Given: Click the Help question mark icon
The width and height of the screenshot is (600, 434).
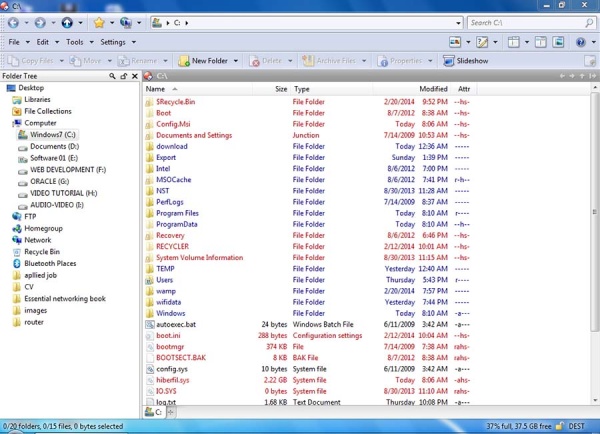Looking at the screenshot, I should coord(580,43).
